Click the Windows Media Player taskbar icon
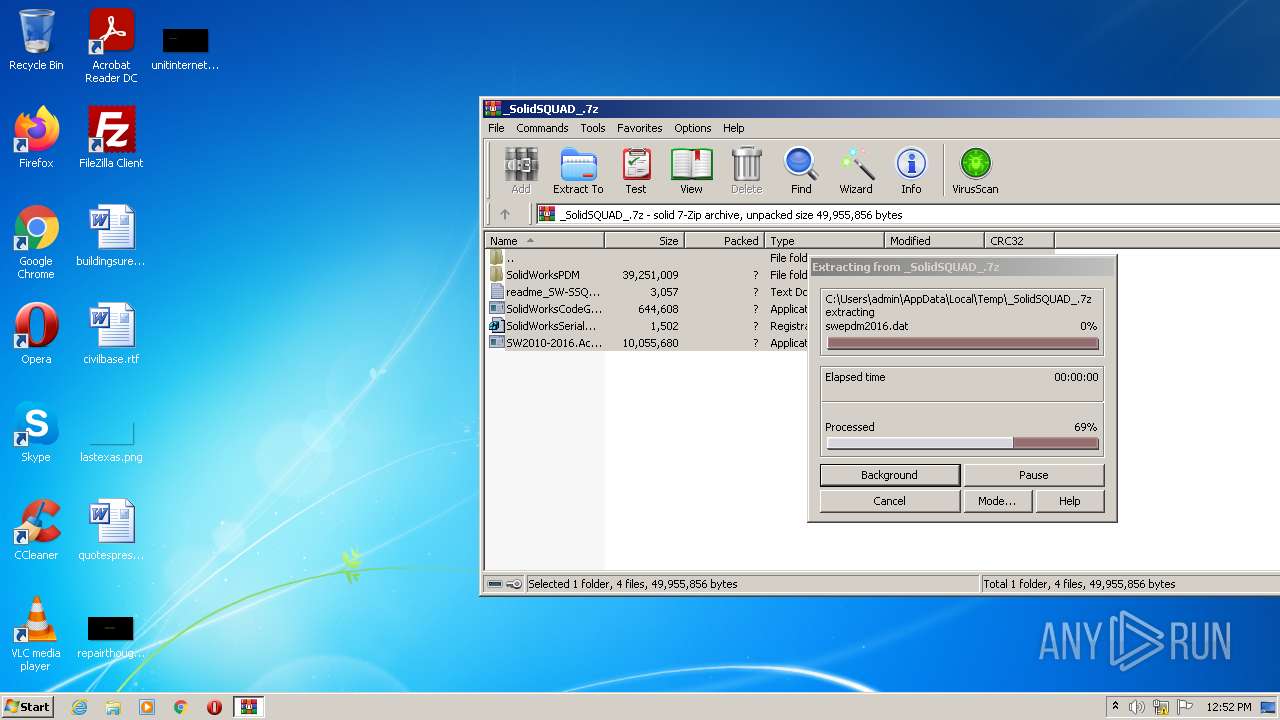 coord(147,707)
